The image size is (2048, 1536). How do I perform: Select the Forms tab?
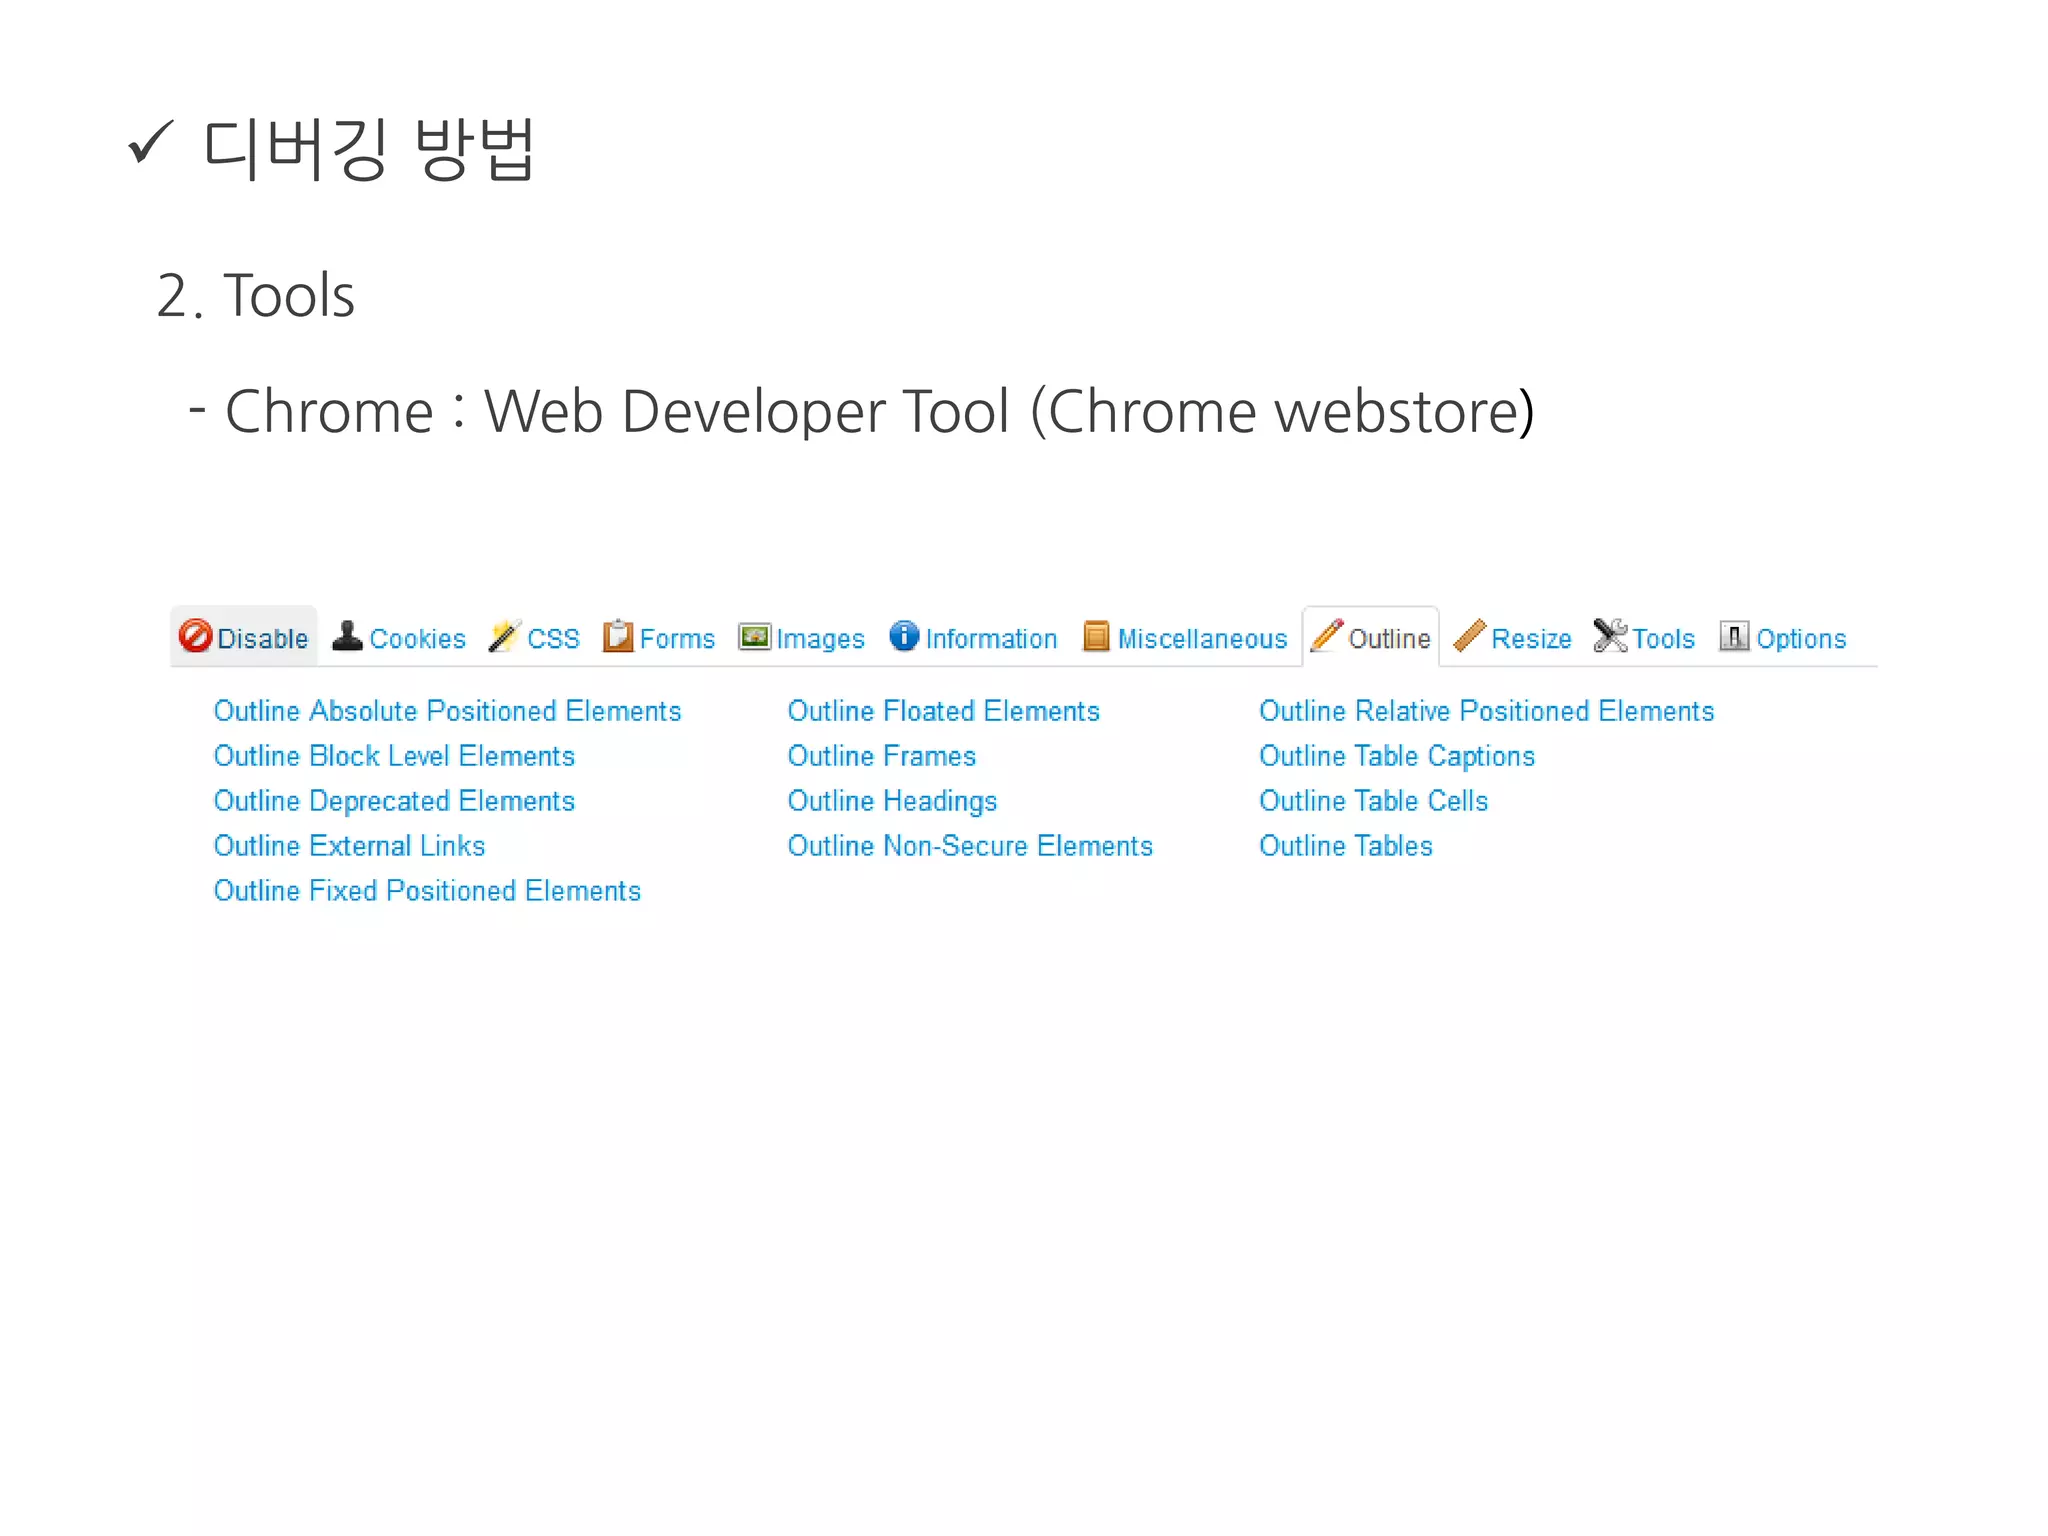coord(659,637)
